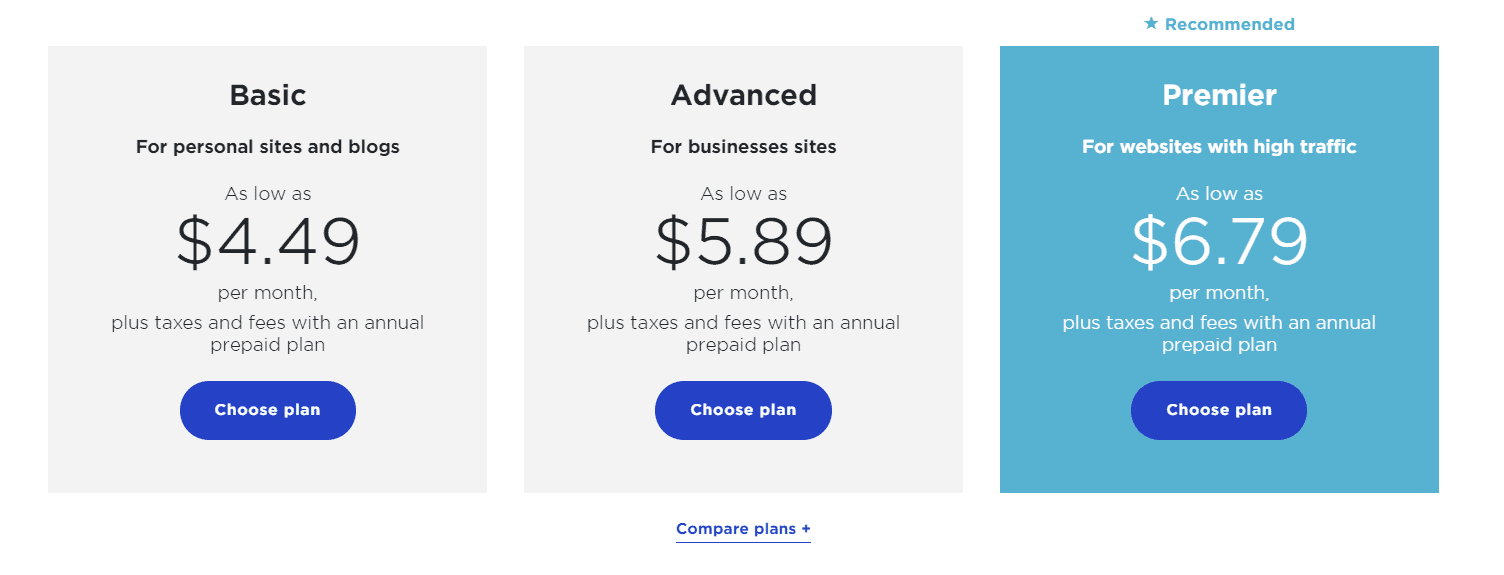
Task: Click "For businesses sites" subtitle
Action: click(743, 147)
